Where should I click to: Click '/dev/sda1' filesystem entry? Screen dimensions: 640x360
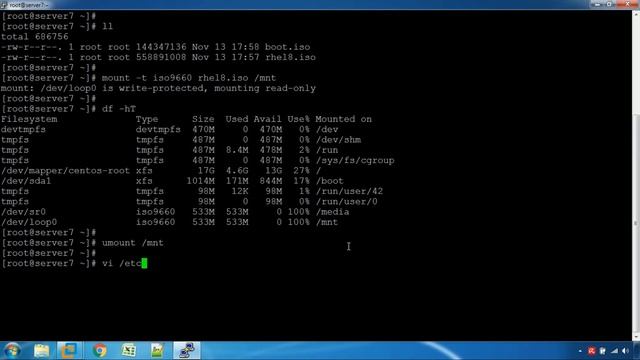click(x=26, y=181)
